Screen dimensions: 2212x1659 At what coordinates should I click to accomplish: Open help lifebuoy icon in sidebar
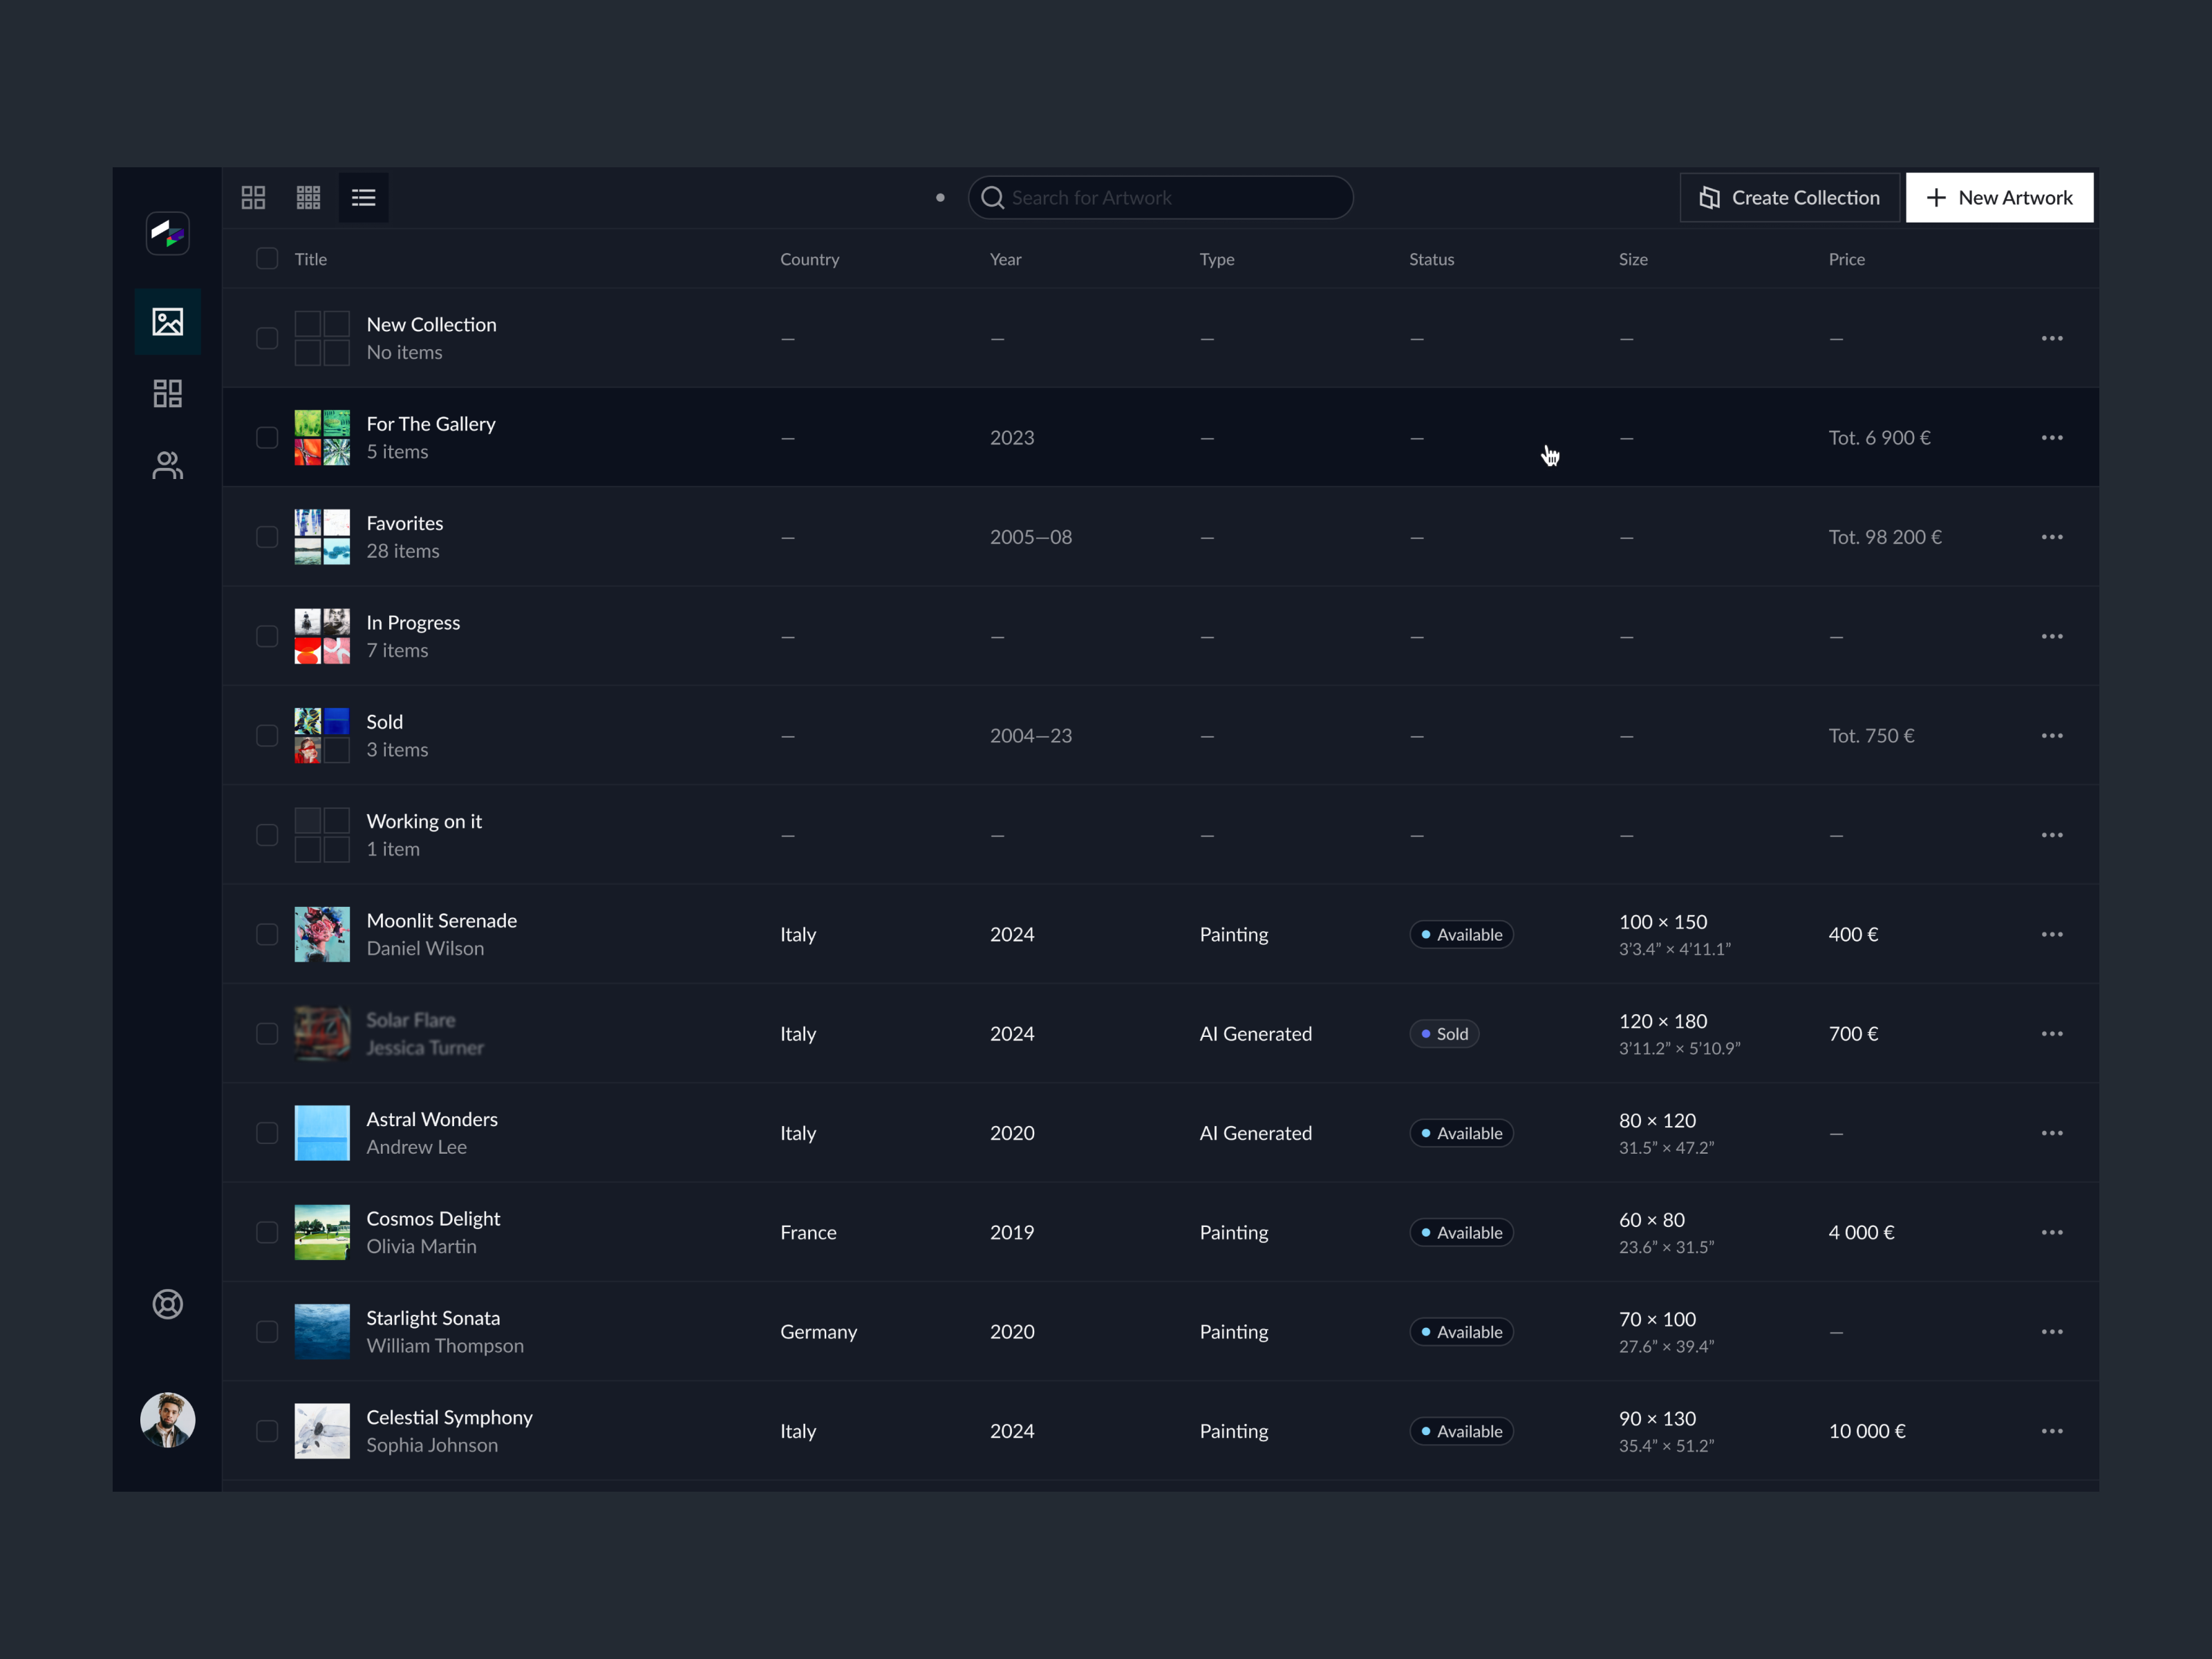(x=167, y=1304)
